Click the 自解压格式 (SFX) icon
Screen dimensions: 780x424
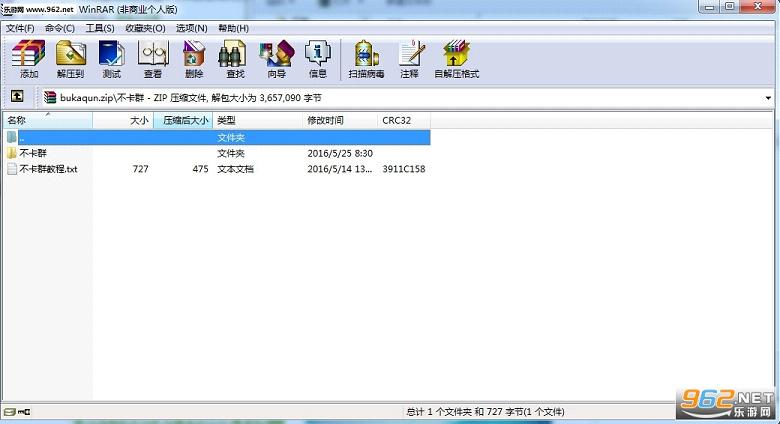(456, 59)
